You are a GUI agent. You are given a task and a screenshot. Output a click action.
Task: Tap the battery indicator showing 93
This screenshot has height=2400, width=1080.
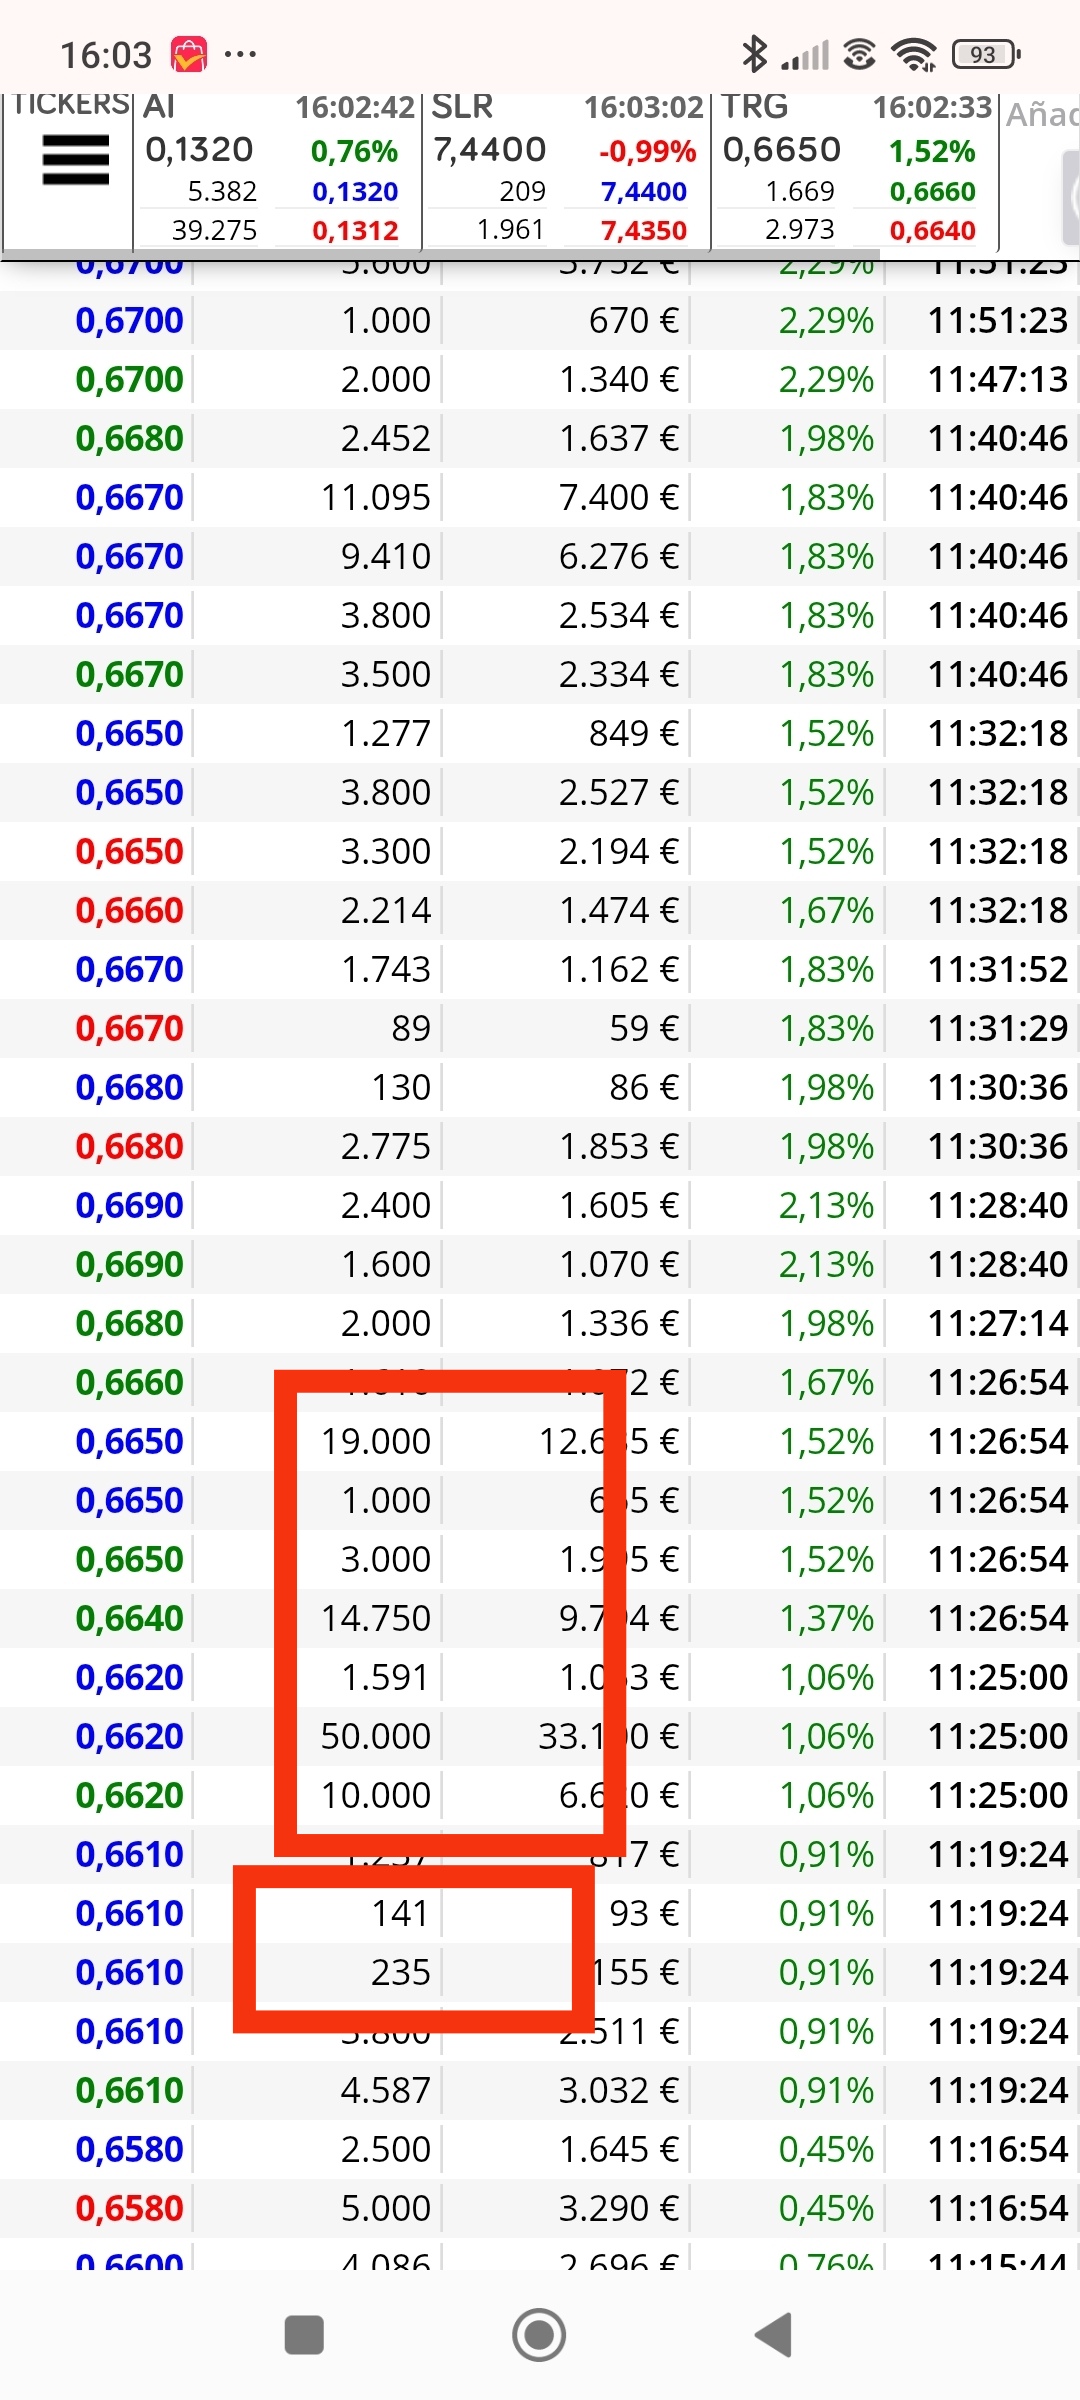point(986,54)
